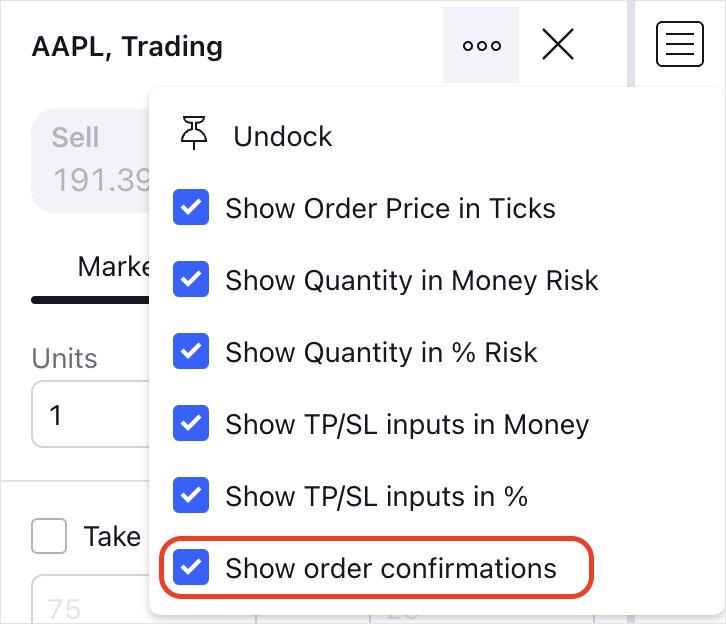Focus the Units quantity input field
Viewport: 726px width, 624px height.
pyautogui.click(x=90, y=413)
